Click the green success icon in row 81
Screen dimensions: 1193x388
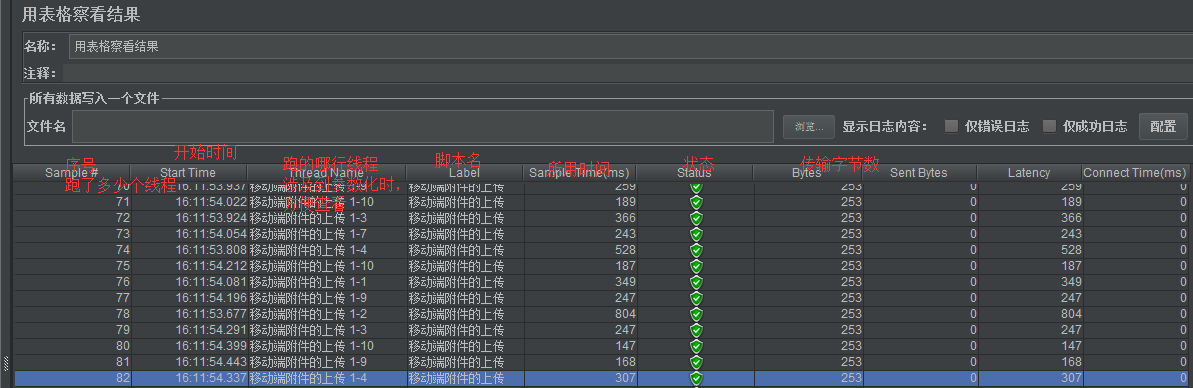(x=695, y=361)
